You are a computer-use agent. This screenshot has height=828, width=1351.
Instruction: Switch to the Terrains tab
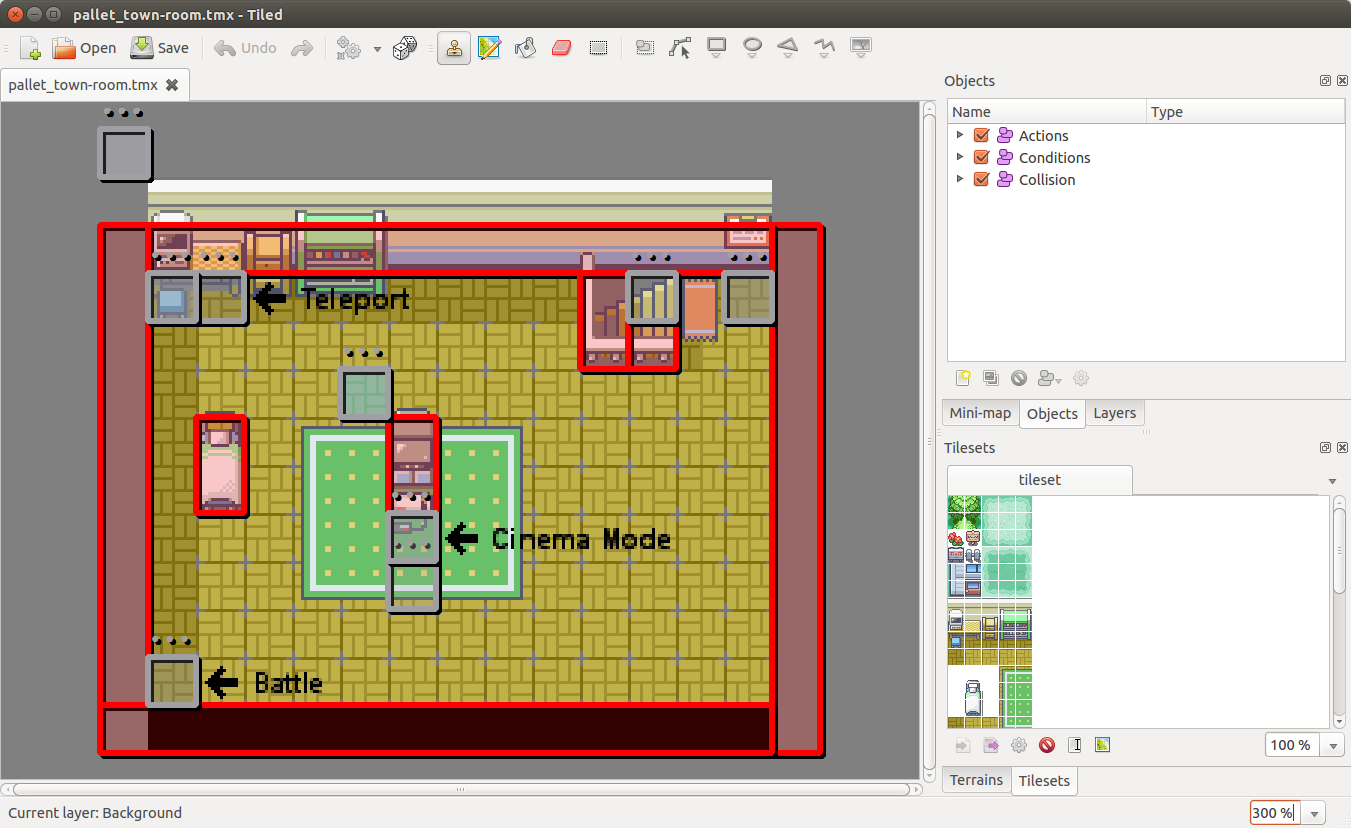[x=976, y=780]
